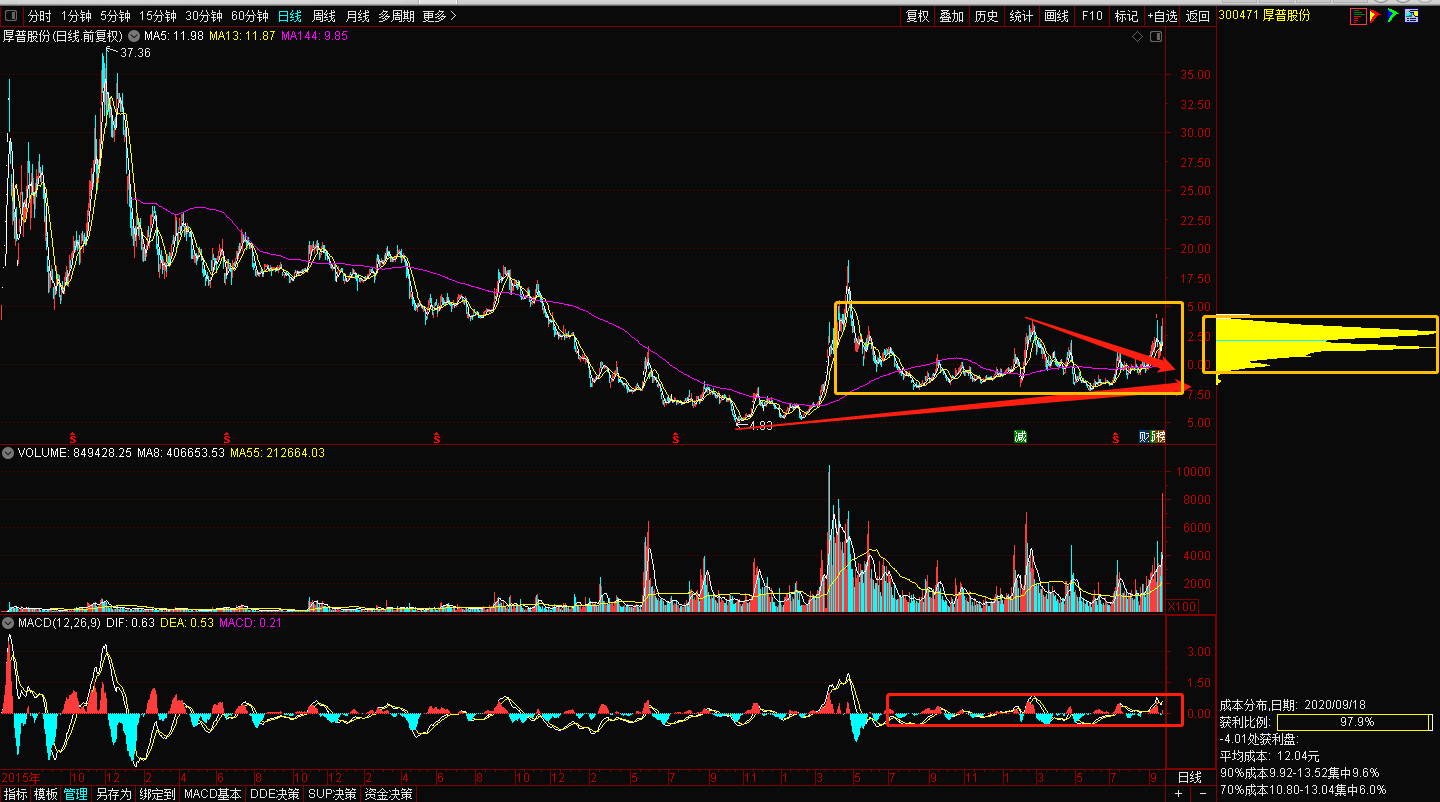Click the 标记 mark button
Image resolution: width=1440 pixels, height=802 pixels.
tap(1126, 16)
